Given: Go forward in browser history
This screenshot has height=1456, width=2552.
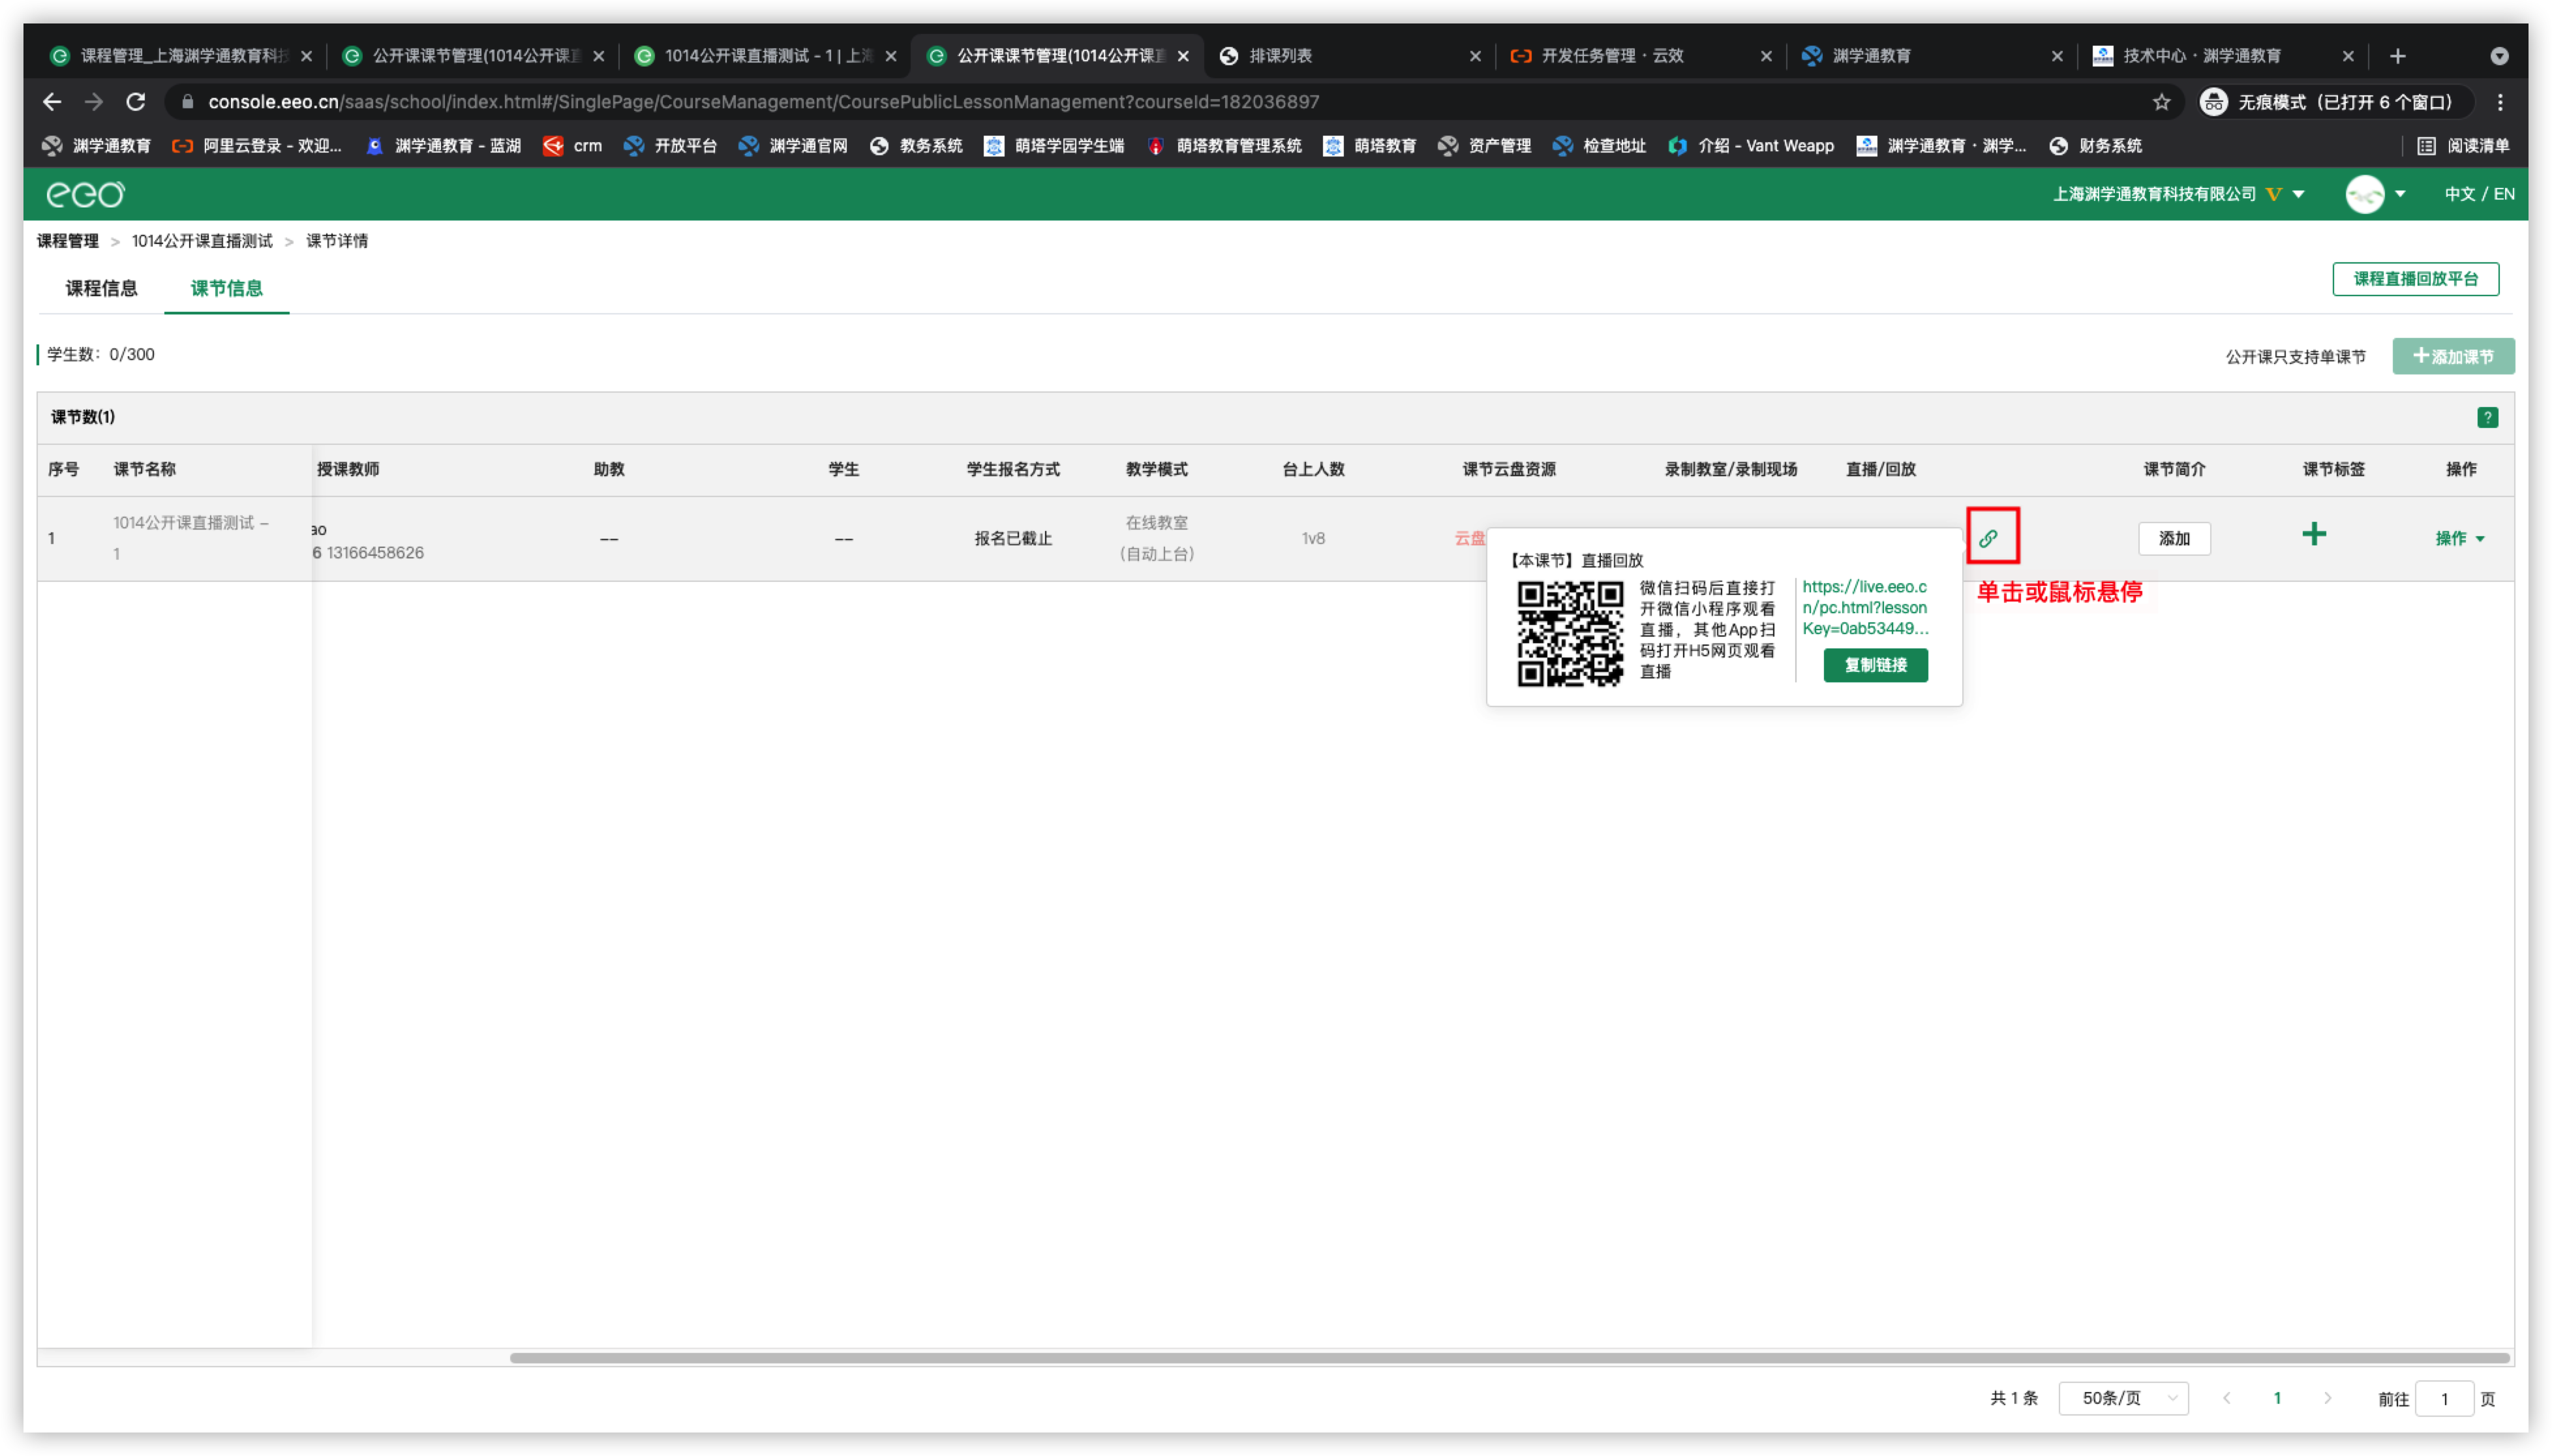Looking at the screenshot, I should coord(94,102).
